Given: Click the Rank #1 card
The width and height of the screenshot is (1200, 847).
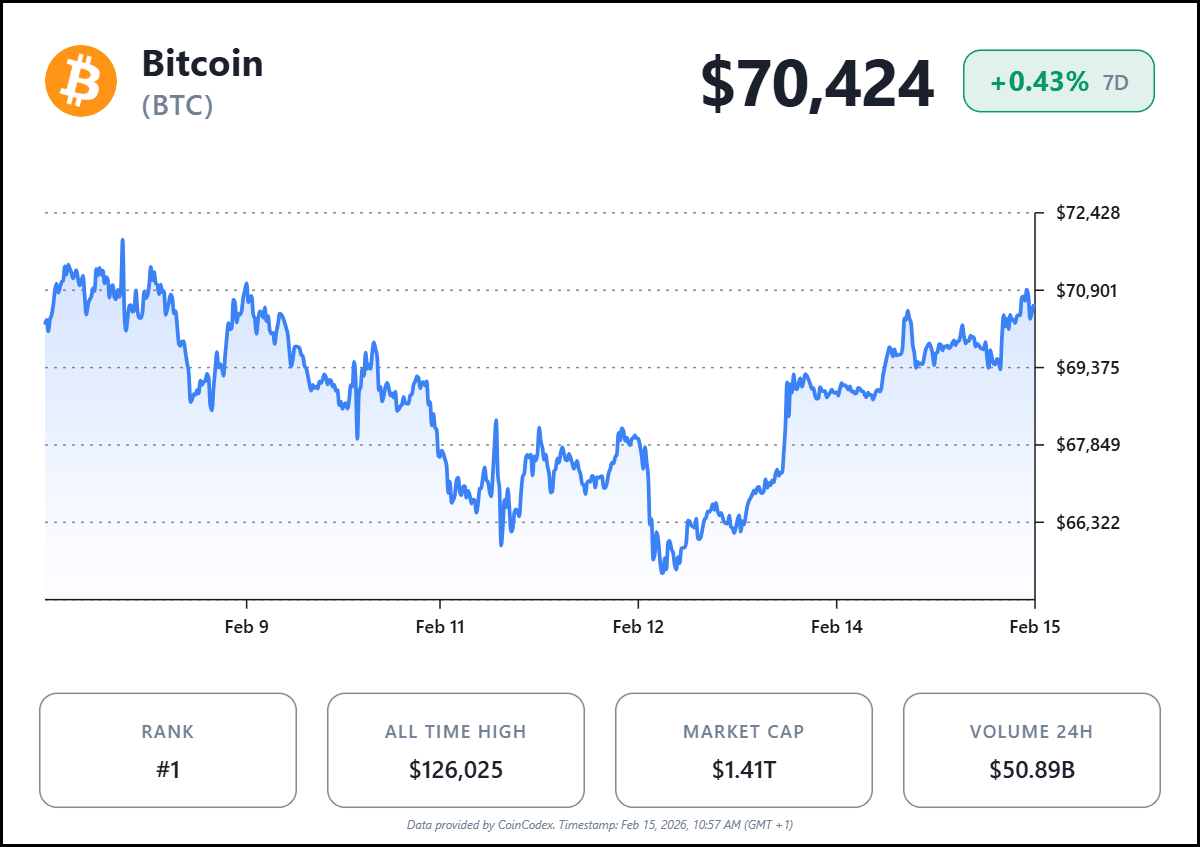Looking at the screenshot, I should (168, 750).
